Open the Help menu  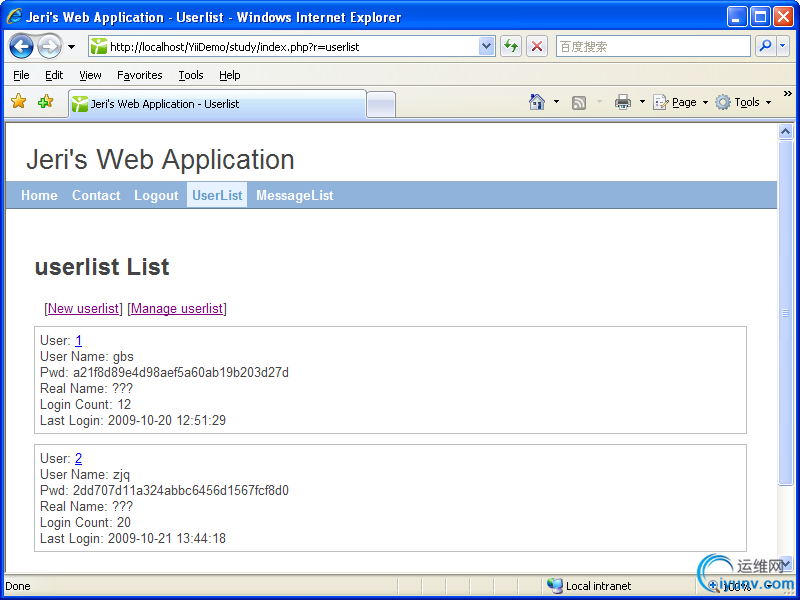230,75
